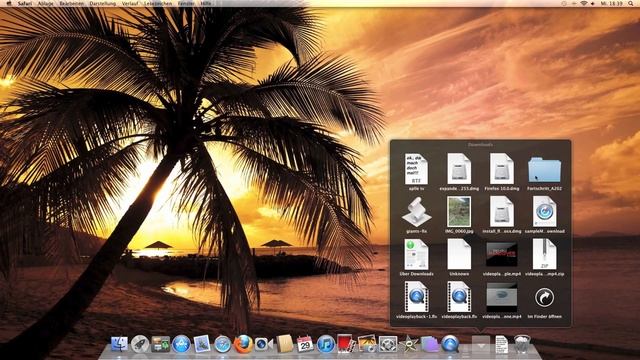640x360 pixels.
Task: Open the videopla…ene.mp4 video thumbnail
Action: (502, 297)
